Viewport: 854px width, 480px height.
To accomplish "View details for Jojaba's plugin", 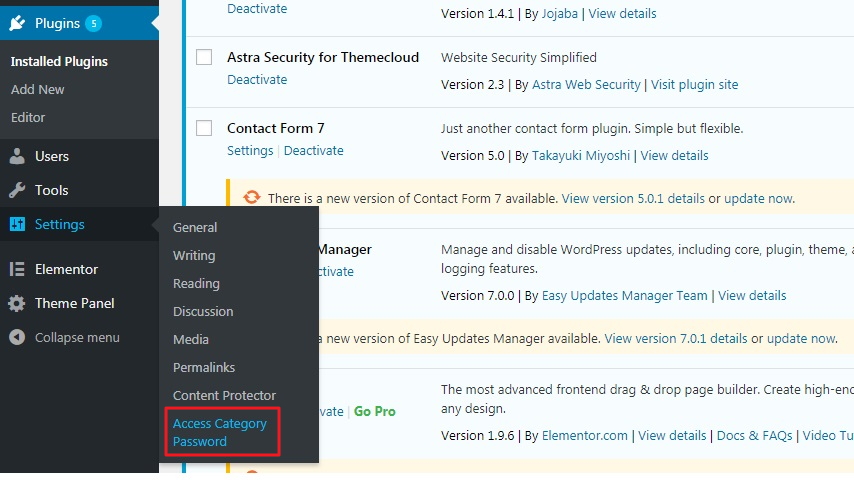I will point(622,14).
